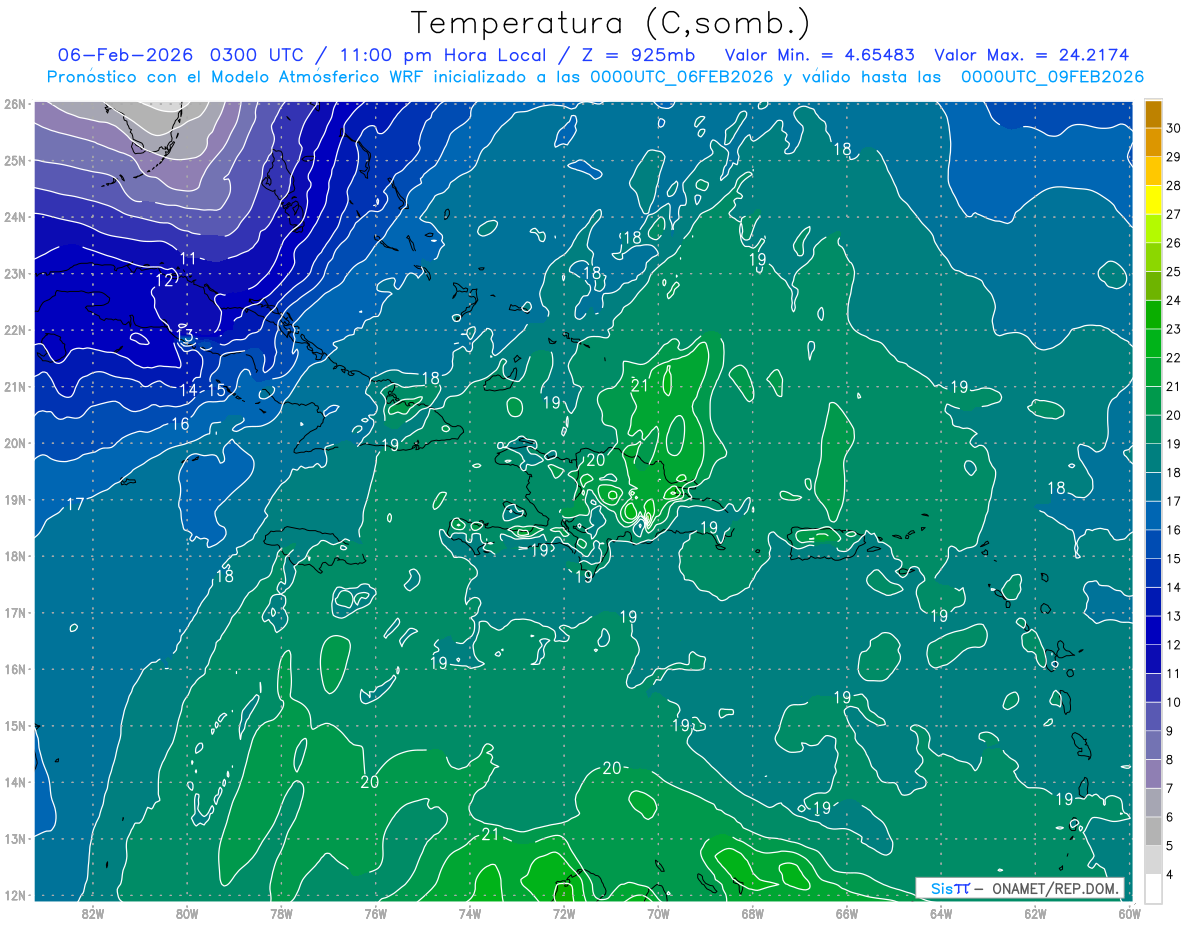Viewport: 1200px width, 927px height.
Task: Click legend value '26' on the colorbar
Action: click(x=1174, y=243)
